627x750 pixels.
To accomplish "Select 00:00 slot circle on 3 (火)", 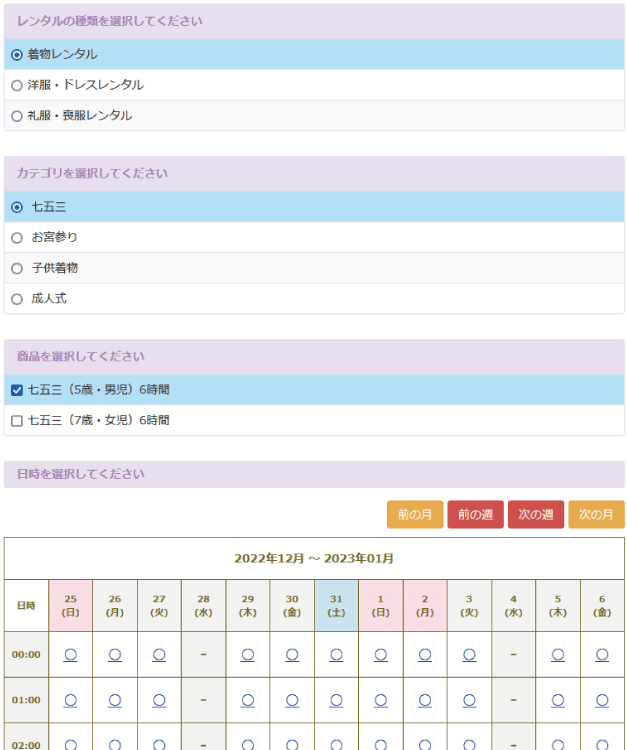I will pos(469,654).
